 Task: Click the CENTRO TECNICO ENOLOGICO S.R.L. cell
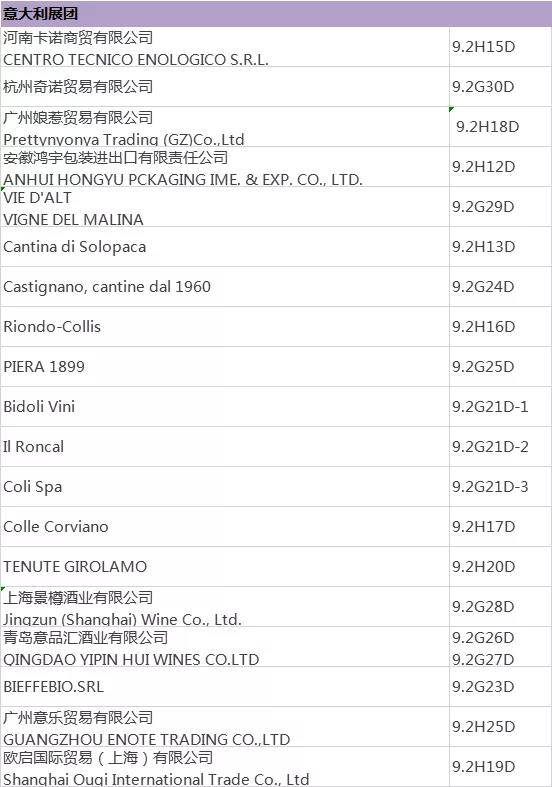point(225,47)
